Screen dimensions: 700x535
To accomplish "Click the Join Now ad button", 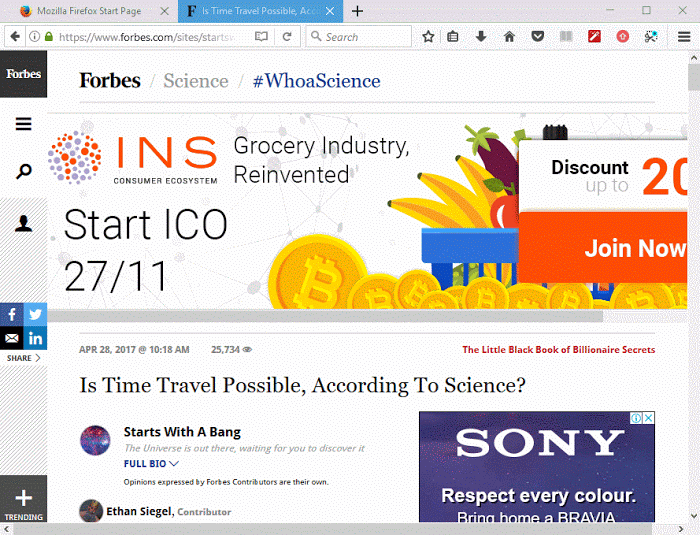I will tap(603, 248).
